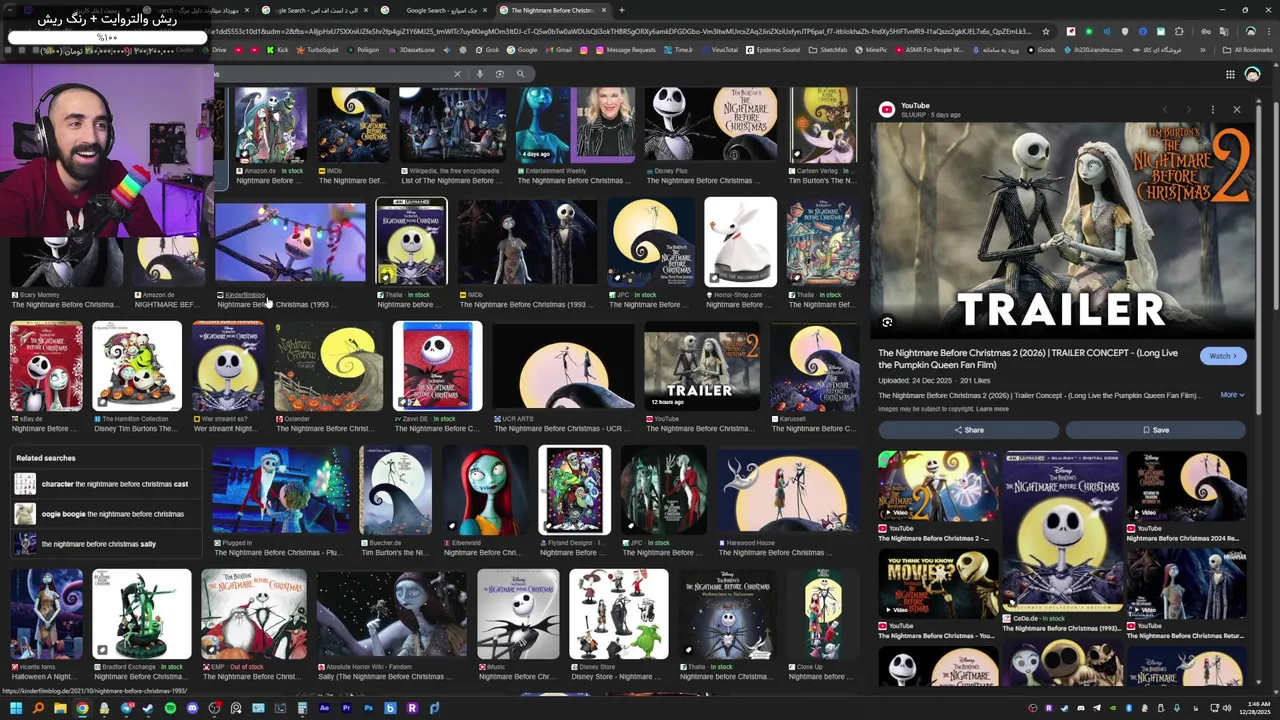Search inside the trailer image with Lens
The image size is (1280, 720).
coord(887,322)
